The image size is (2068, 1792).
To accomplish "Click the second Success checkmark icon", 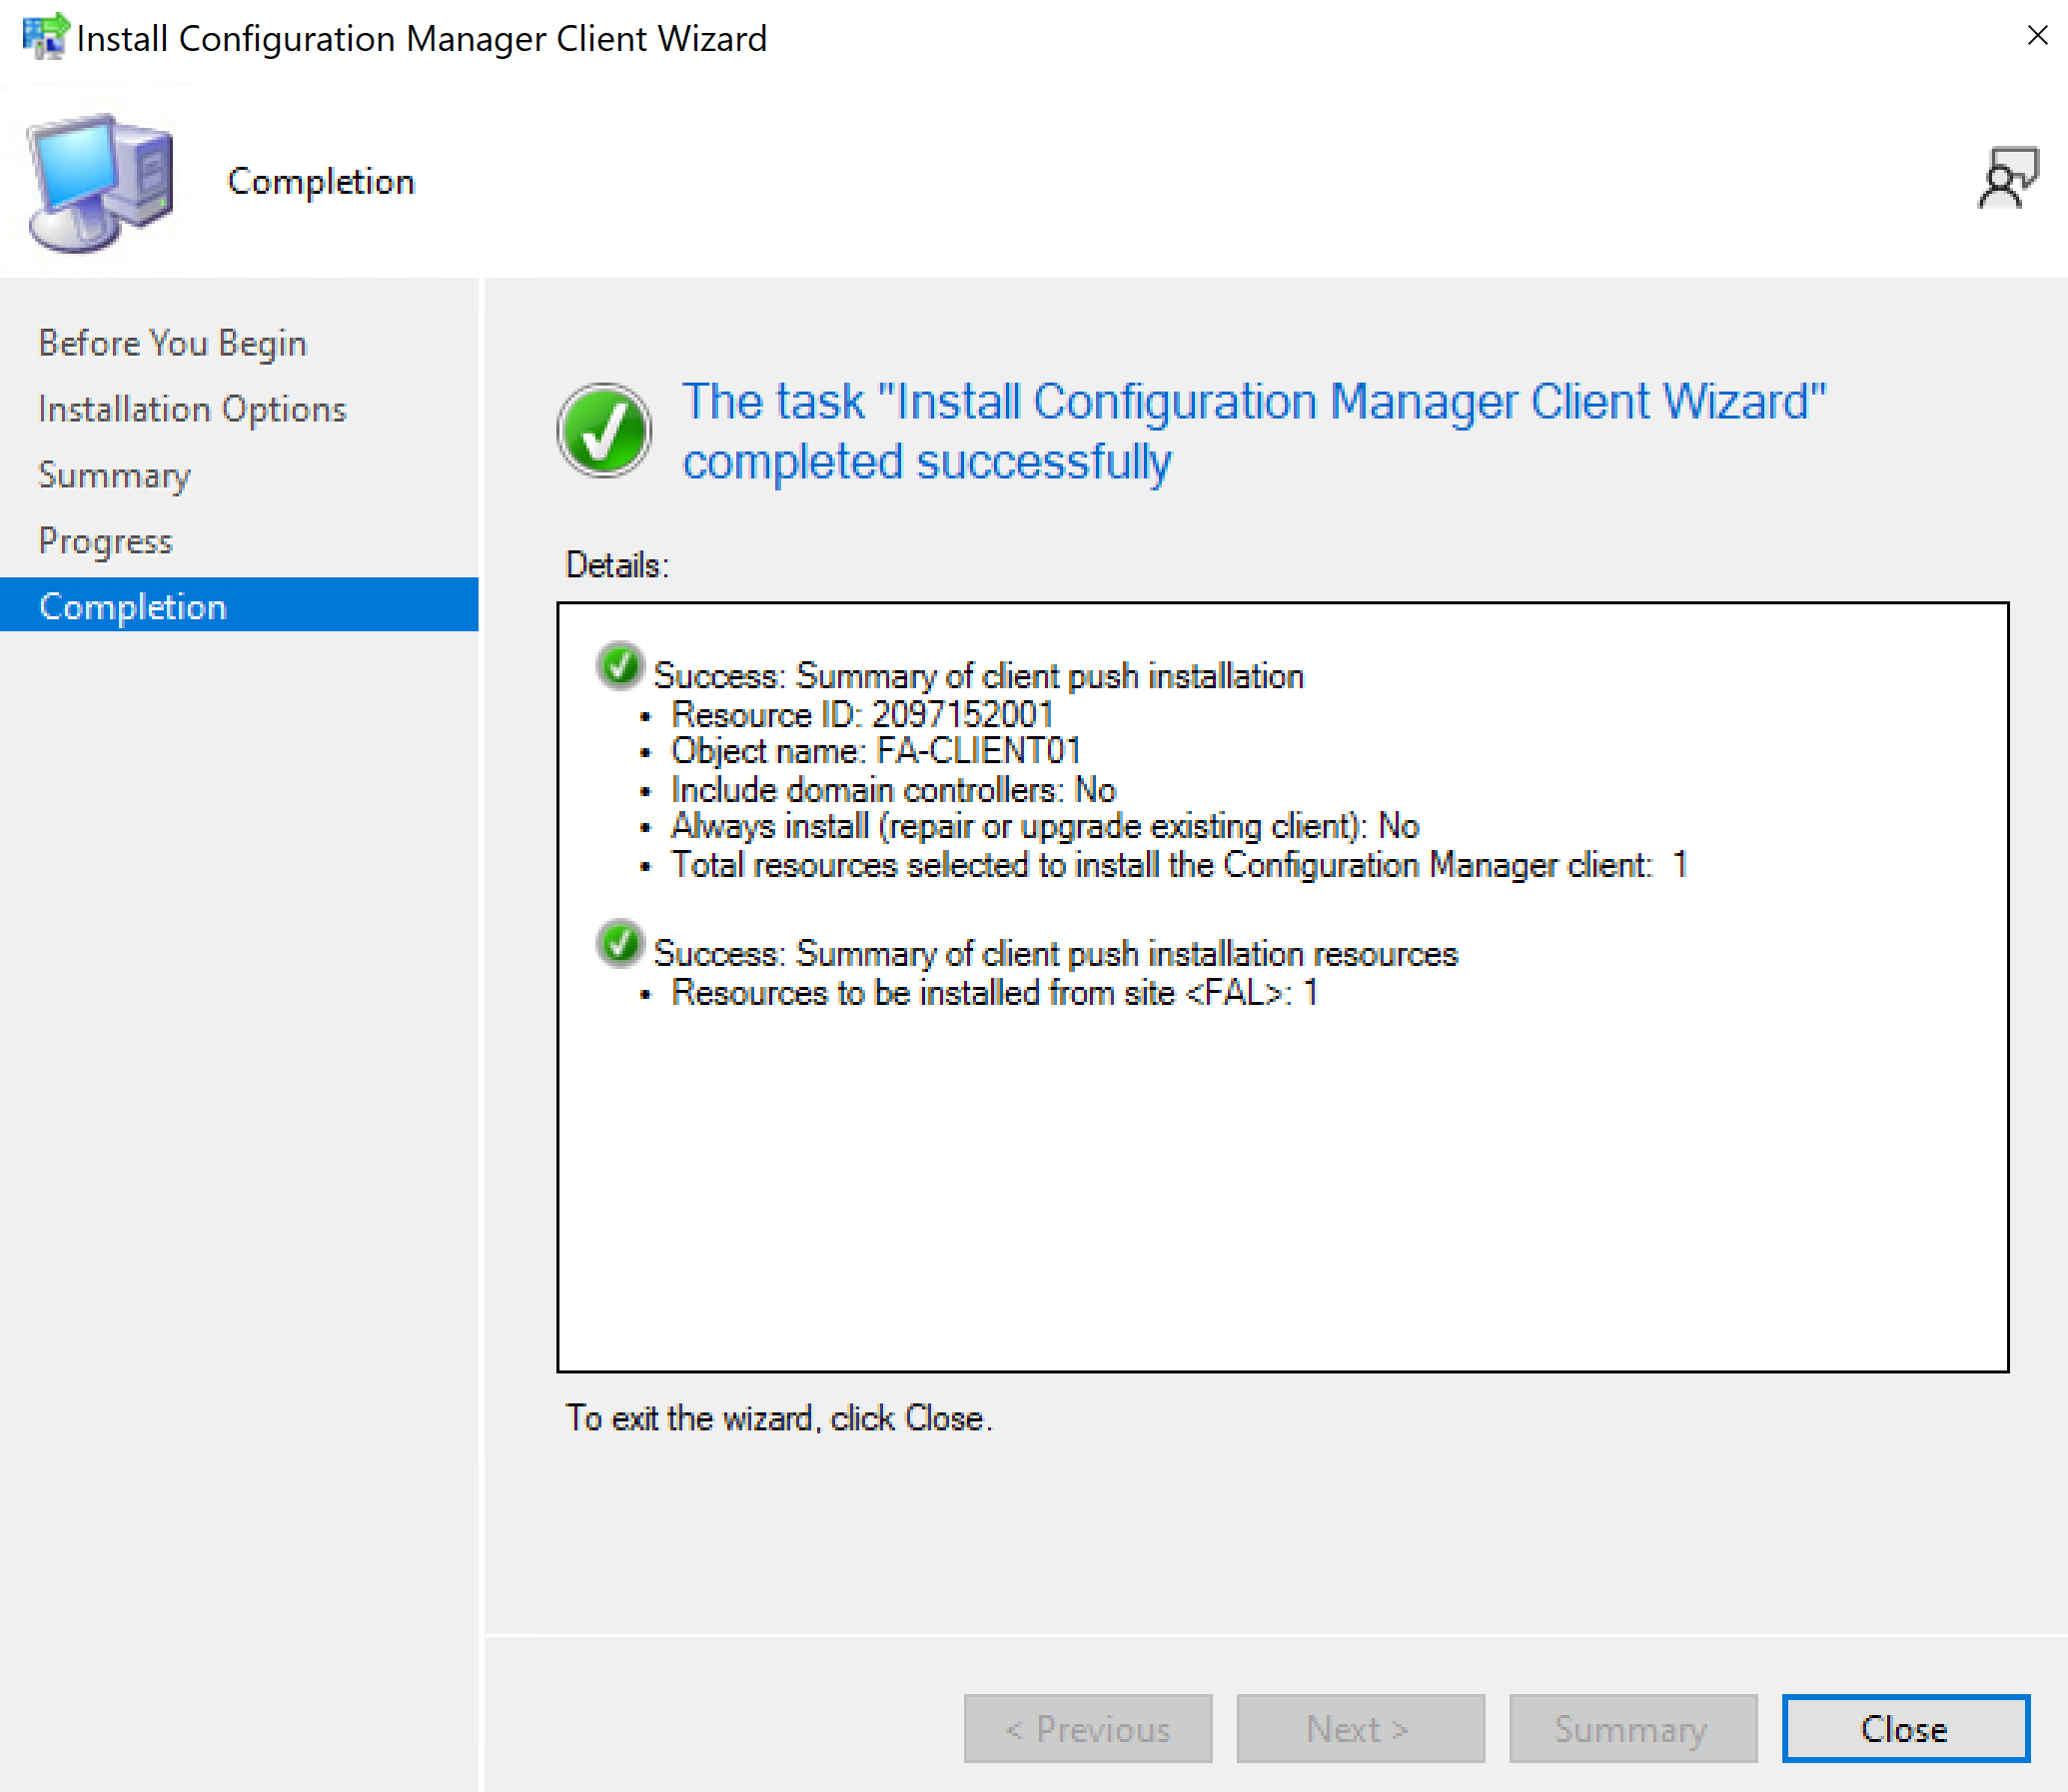I will click(620, 944).
